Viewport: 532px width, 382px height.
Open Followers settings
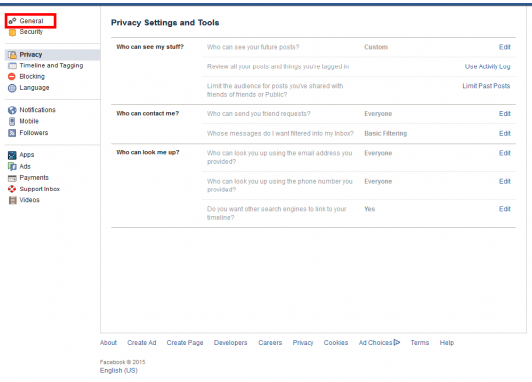[34, 133]
